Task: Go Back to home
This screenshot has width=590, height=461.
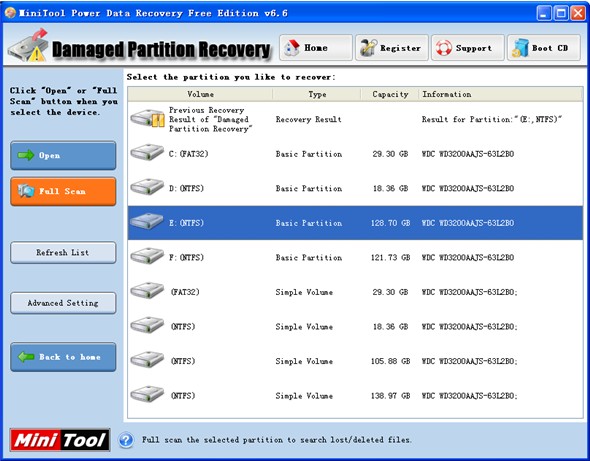Action: (63, 357)
